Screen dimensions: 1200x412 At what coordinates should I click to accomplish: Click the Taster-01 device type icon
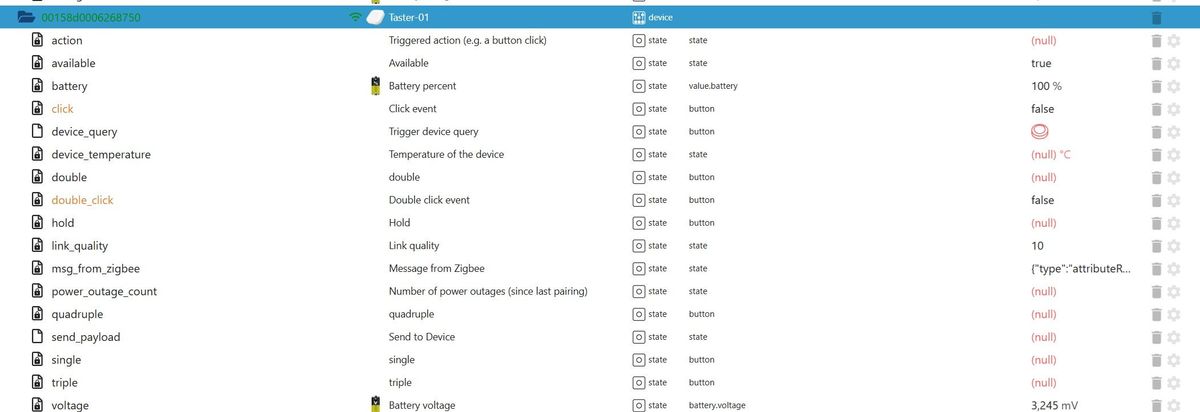click(x=639, y=18)
